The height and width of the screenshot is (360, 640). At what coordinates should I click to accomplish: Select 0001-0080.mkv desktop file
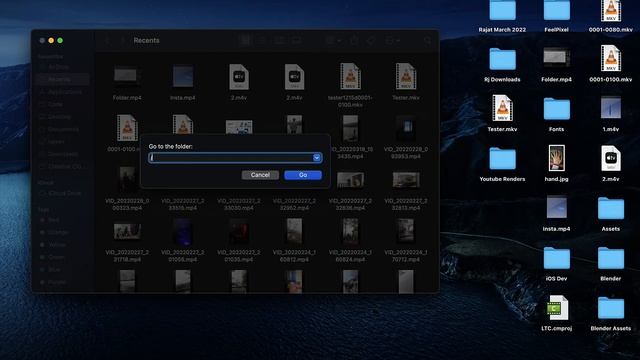click(x=611, y=16)
